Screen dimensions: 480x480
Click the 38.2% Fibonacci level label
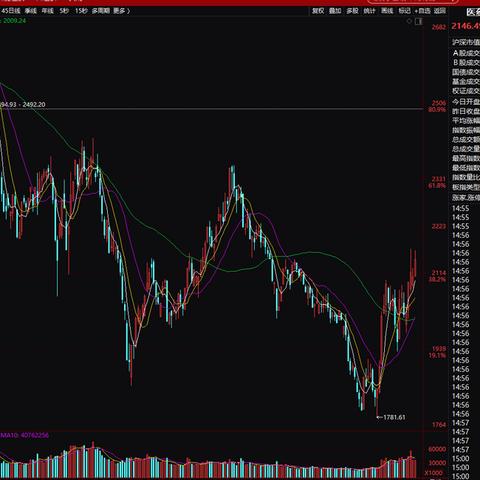pyautogui.click(x=437, y=279)
